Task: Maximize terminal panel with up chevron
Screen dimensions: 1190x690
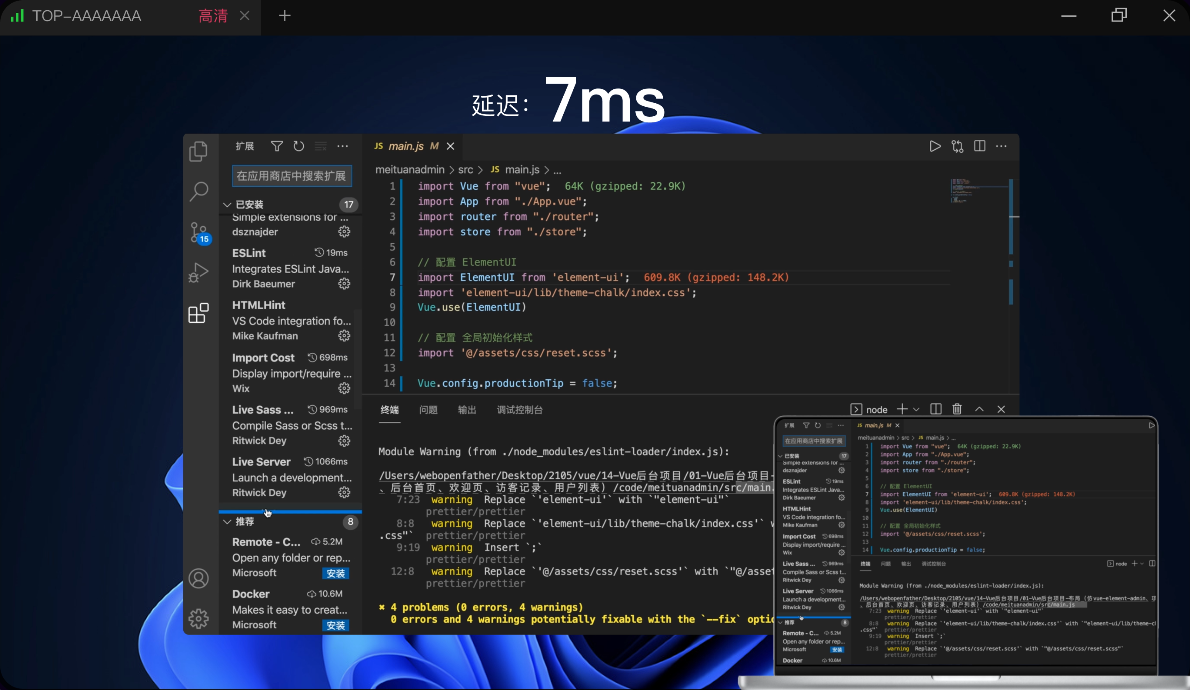Action: [979, 409]
